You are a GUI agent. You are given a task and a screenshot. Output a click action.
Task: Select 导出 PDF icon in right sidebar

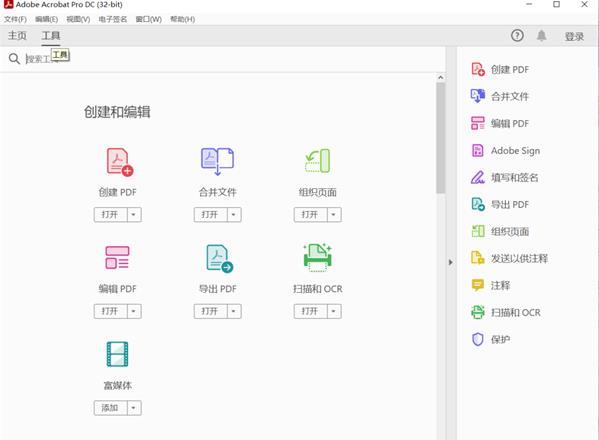pyautogui.click(x=478, y=204)
